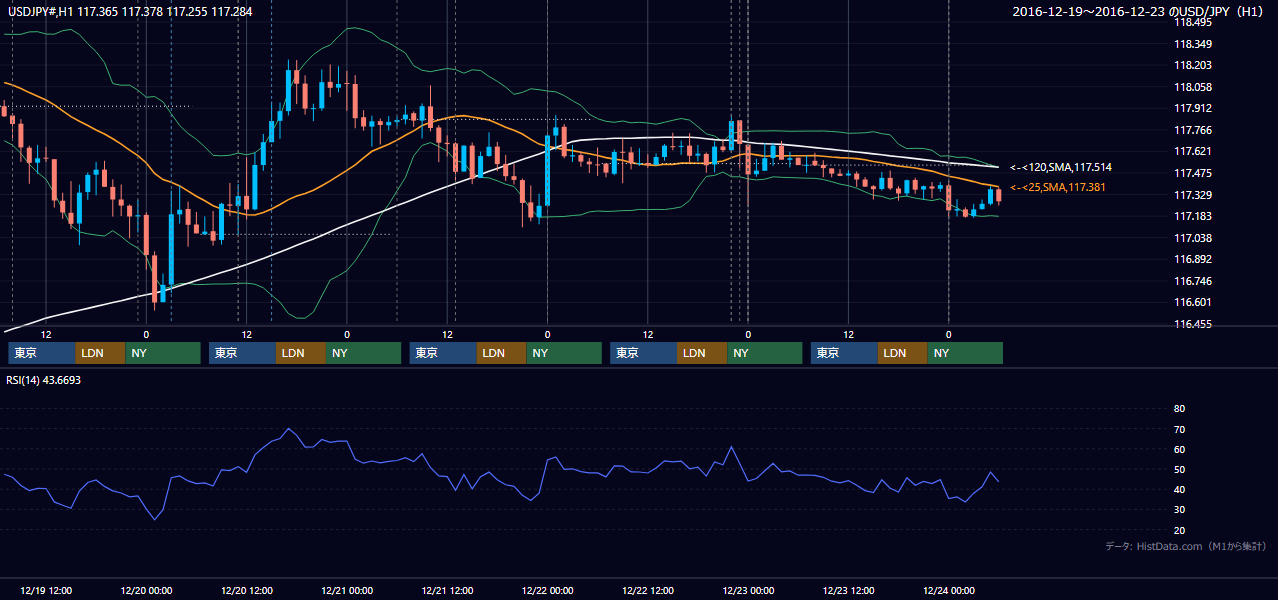
Task: Select the 117.621 price axis label
Action: coord(1193,151)
